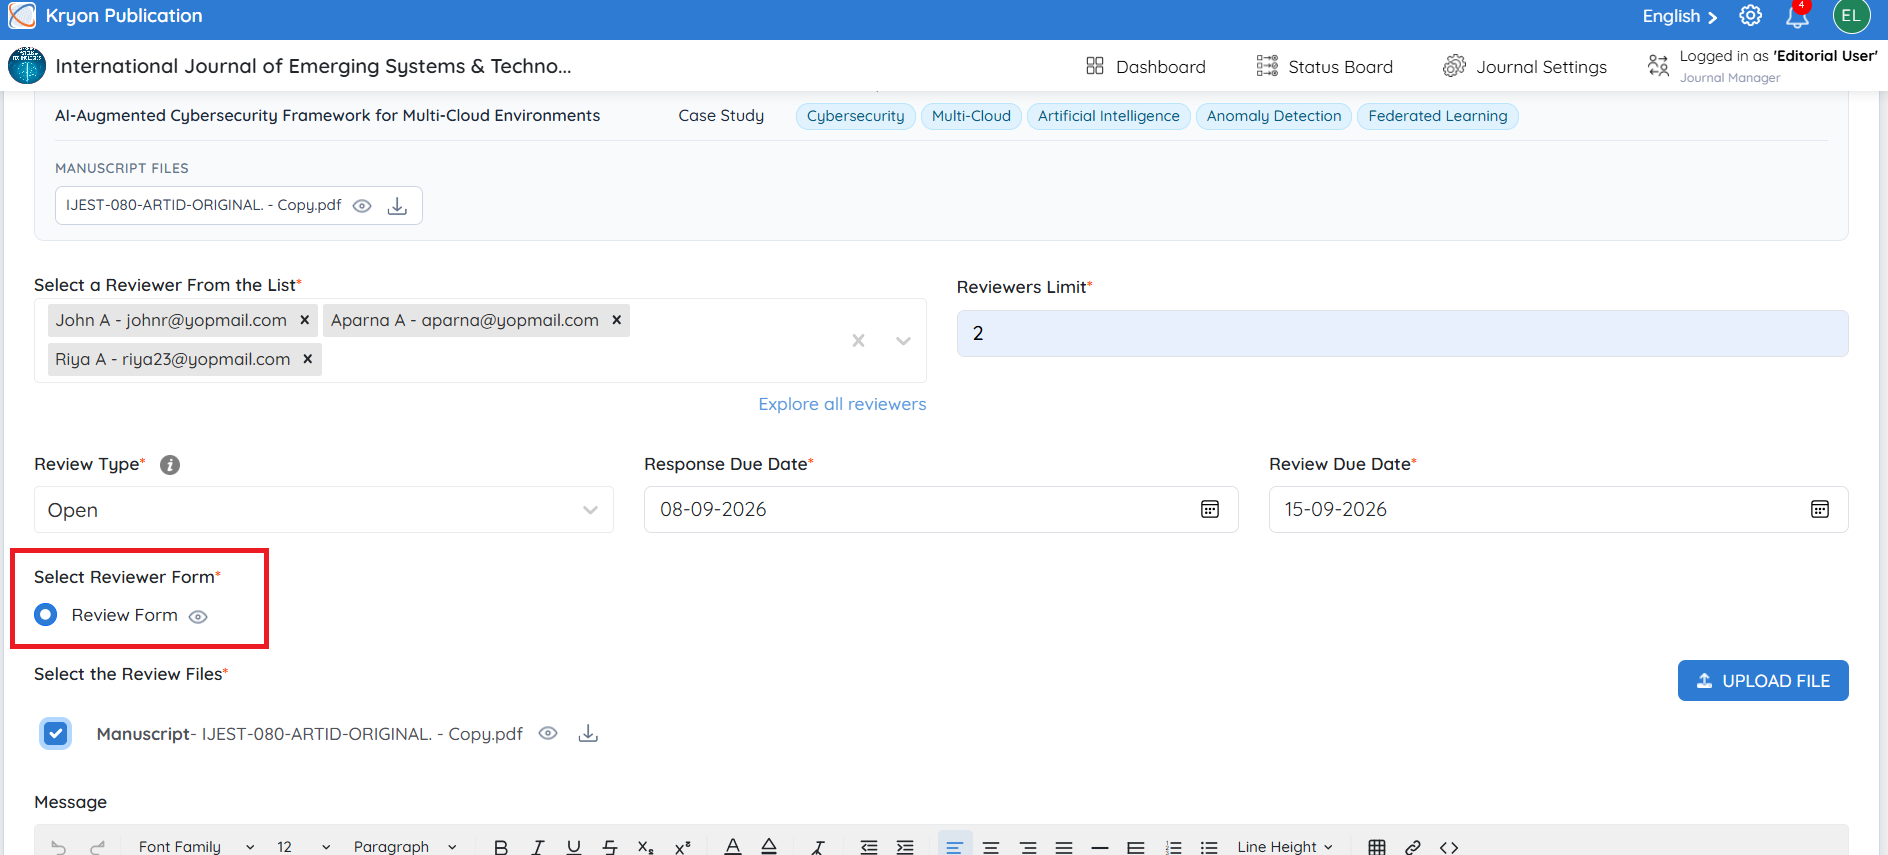Open Status Board
This screenshot has width=1888, height=855.
click(1325, 66)
